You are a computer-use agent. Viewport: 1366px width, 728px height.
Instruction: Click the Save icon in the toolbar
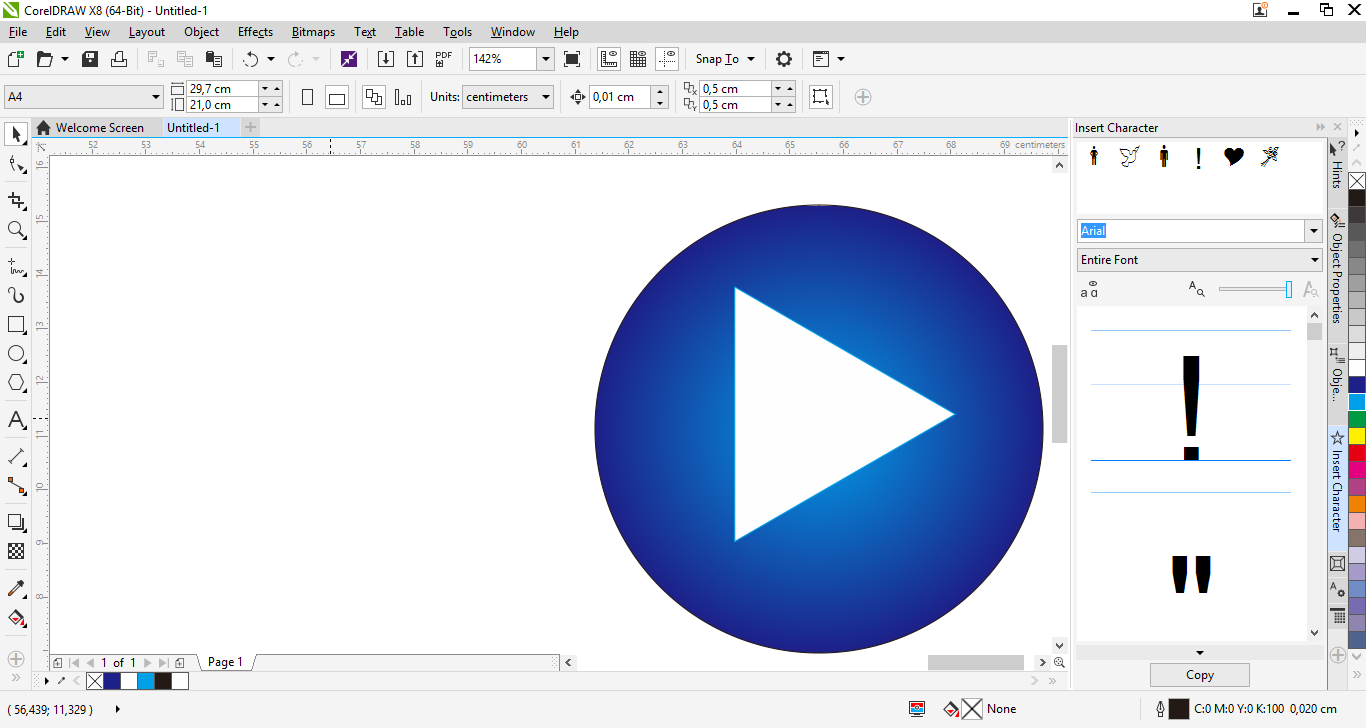[90, 59]
